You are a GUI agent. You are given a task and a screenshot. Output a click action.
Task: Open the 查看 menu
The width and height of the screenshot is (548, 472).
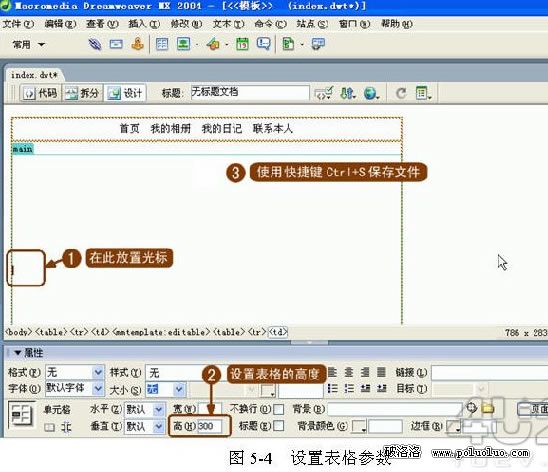click(x=102, y=24)
